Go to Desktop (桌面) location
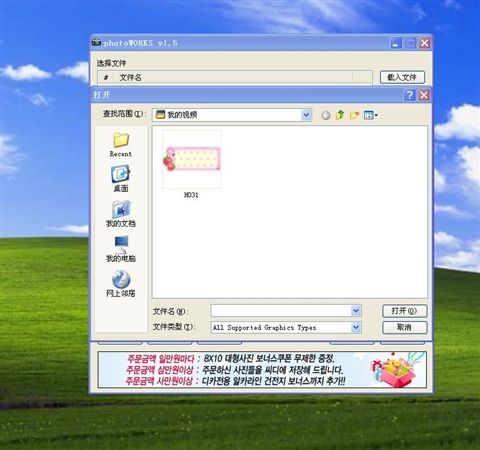 121,179
